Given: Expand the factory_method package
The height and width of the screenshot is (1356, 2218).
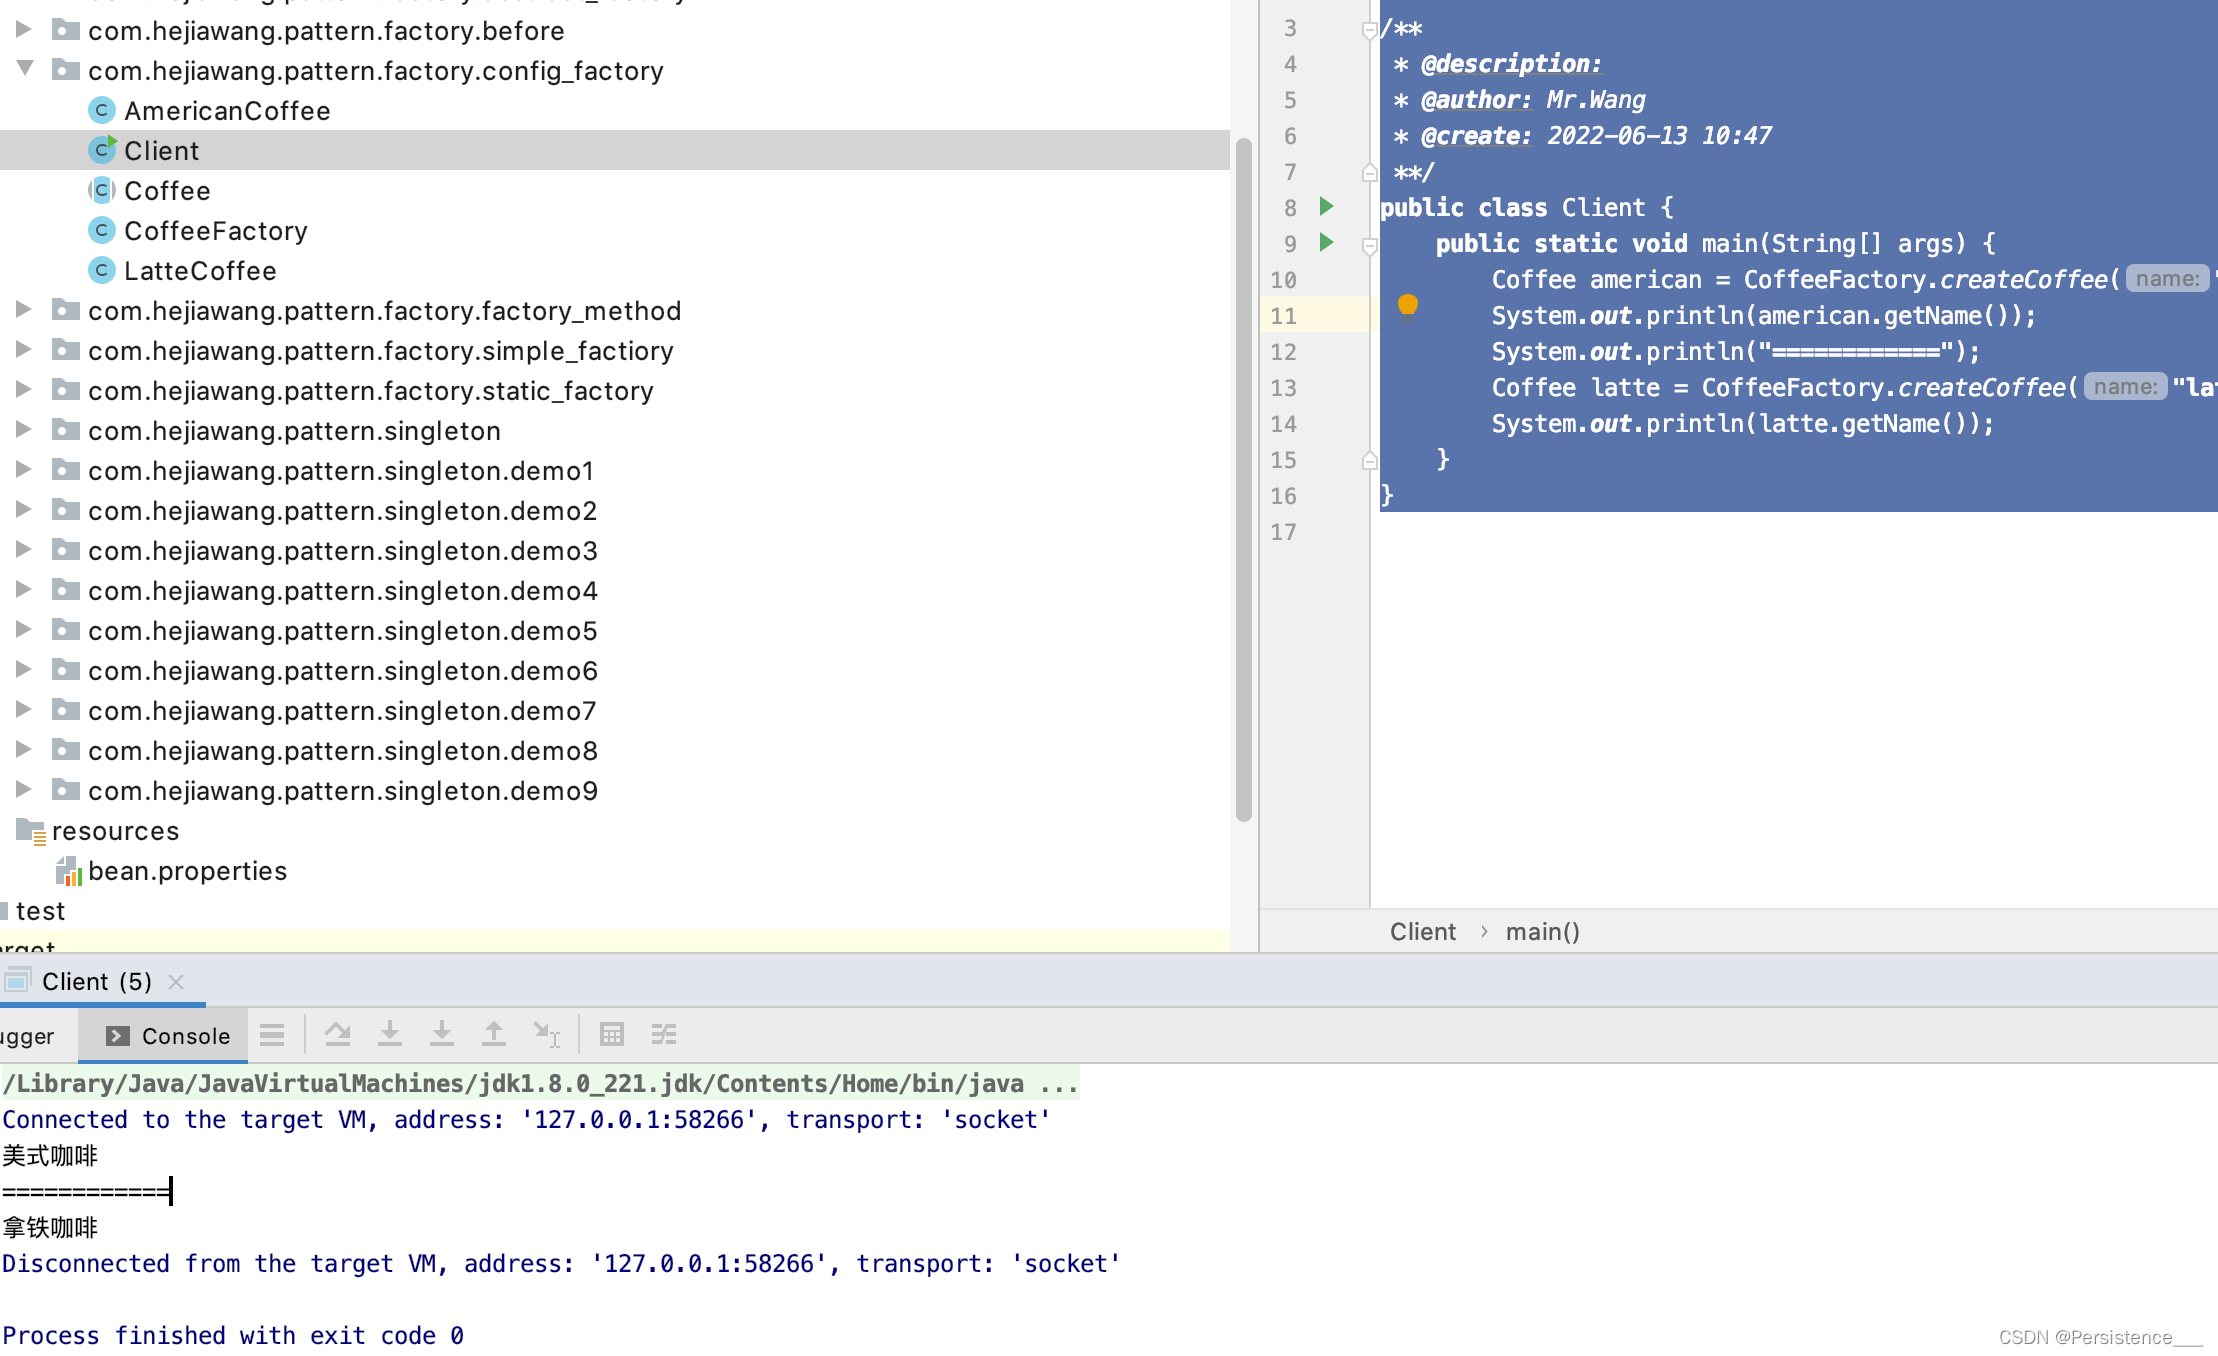Looking at the screenshot, I should 23,310.
